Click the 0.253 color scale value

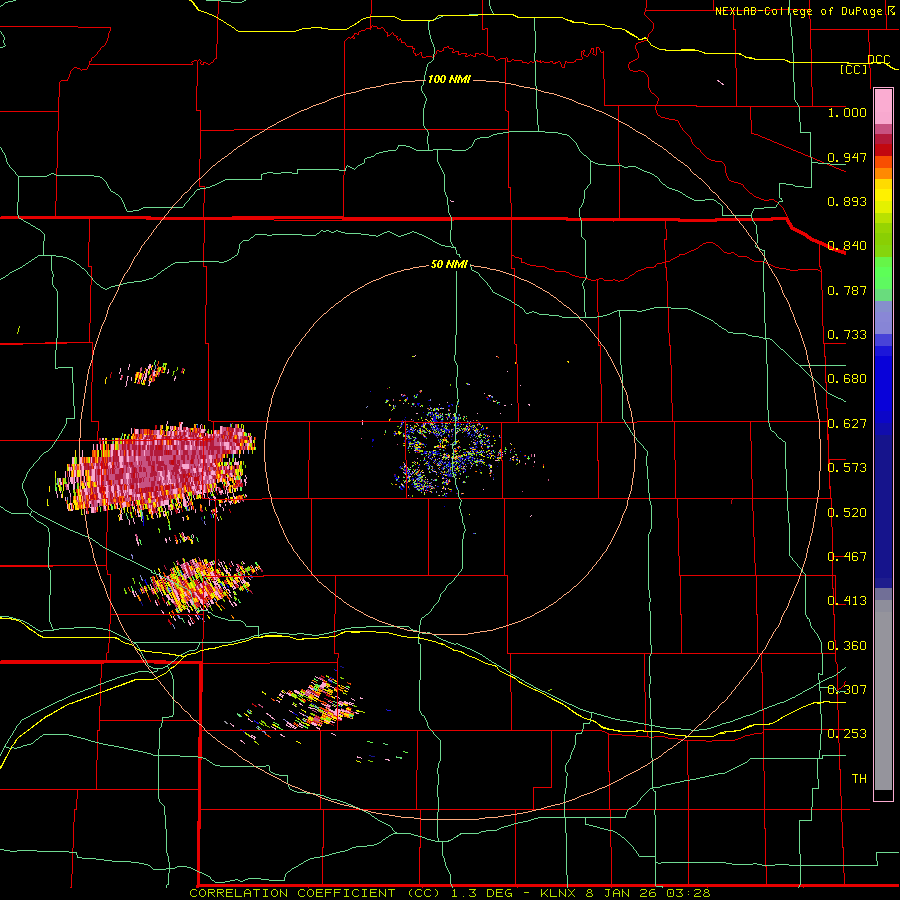(847, 734)
